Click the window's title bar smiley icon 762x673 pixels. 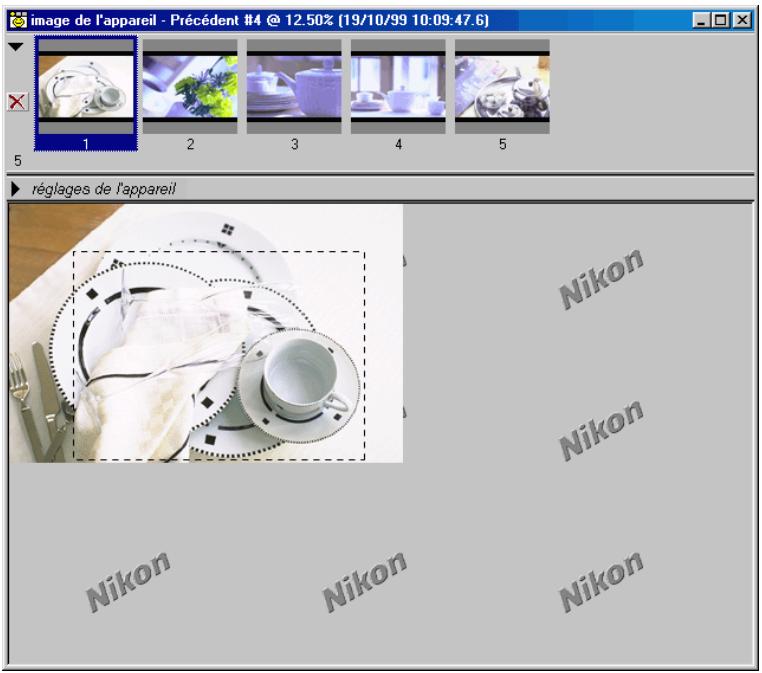[x=18, y=20]
